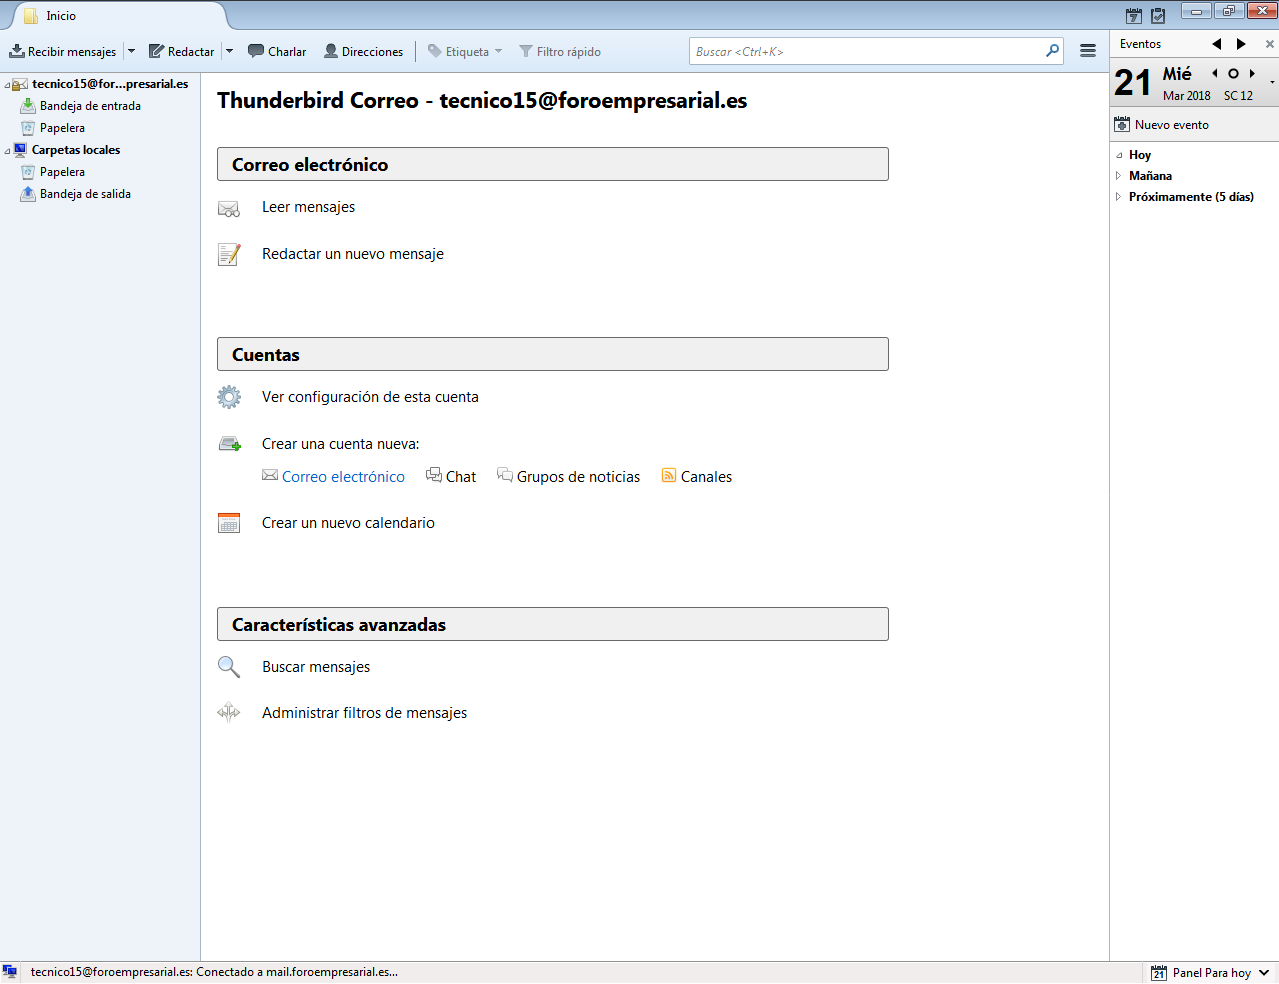Image resolution: width=1279 pixels, height=984 pixels.
Task: Create a Canales feed account
Action: 706,477
